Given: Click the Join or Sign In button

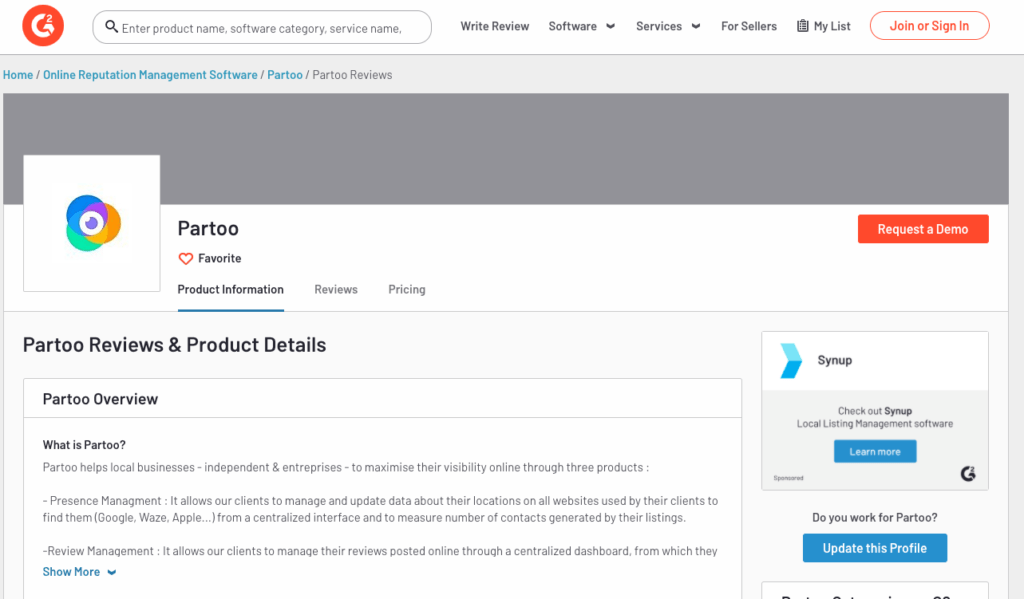Looking at the screenshot, I should (x=929, y=26).
